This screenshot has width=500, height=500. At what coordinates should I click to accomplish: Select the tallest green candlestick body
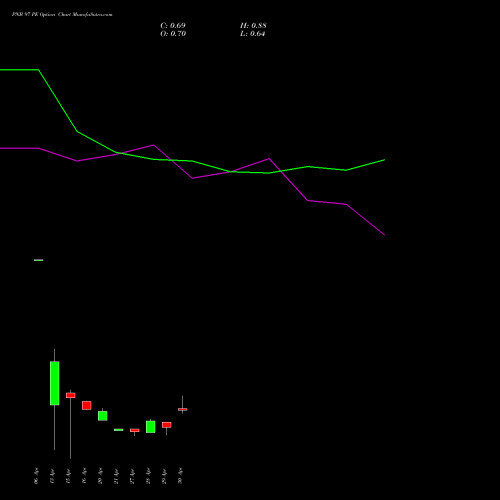point(55,383)
